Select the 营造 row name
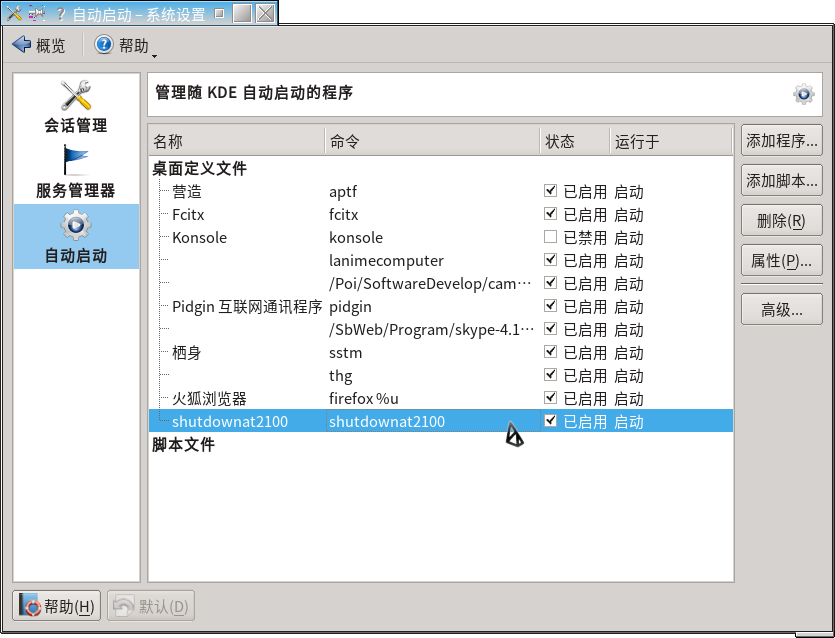Viewport: 835px width, 638px height. [x=186, y=192]
